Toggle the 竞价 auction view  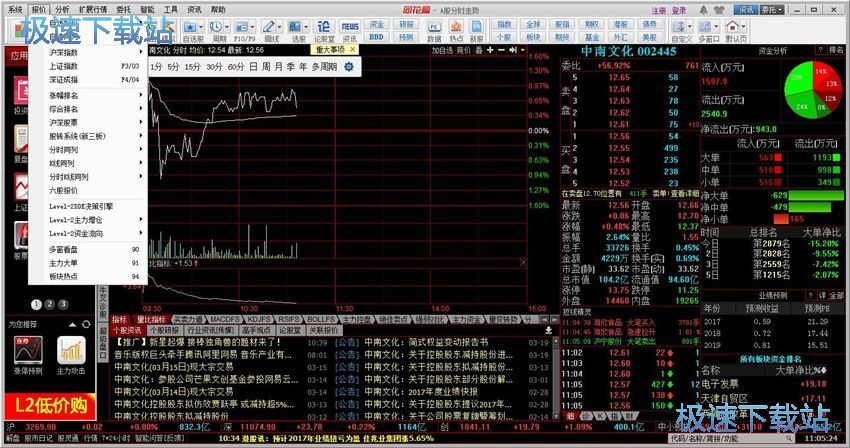463,50
